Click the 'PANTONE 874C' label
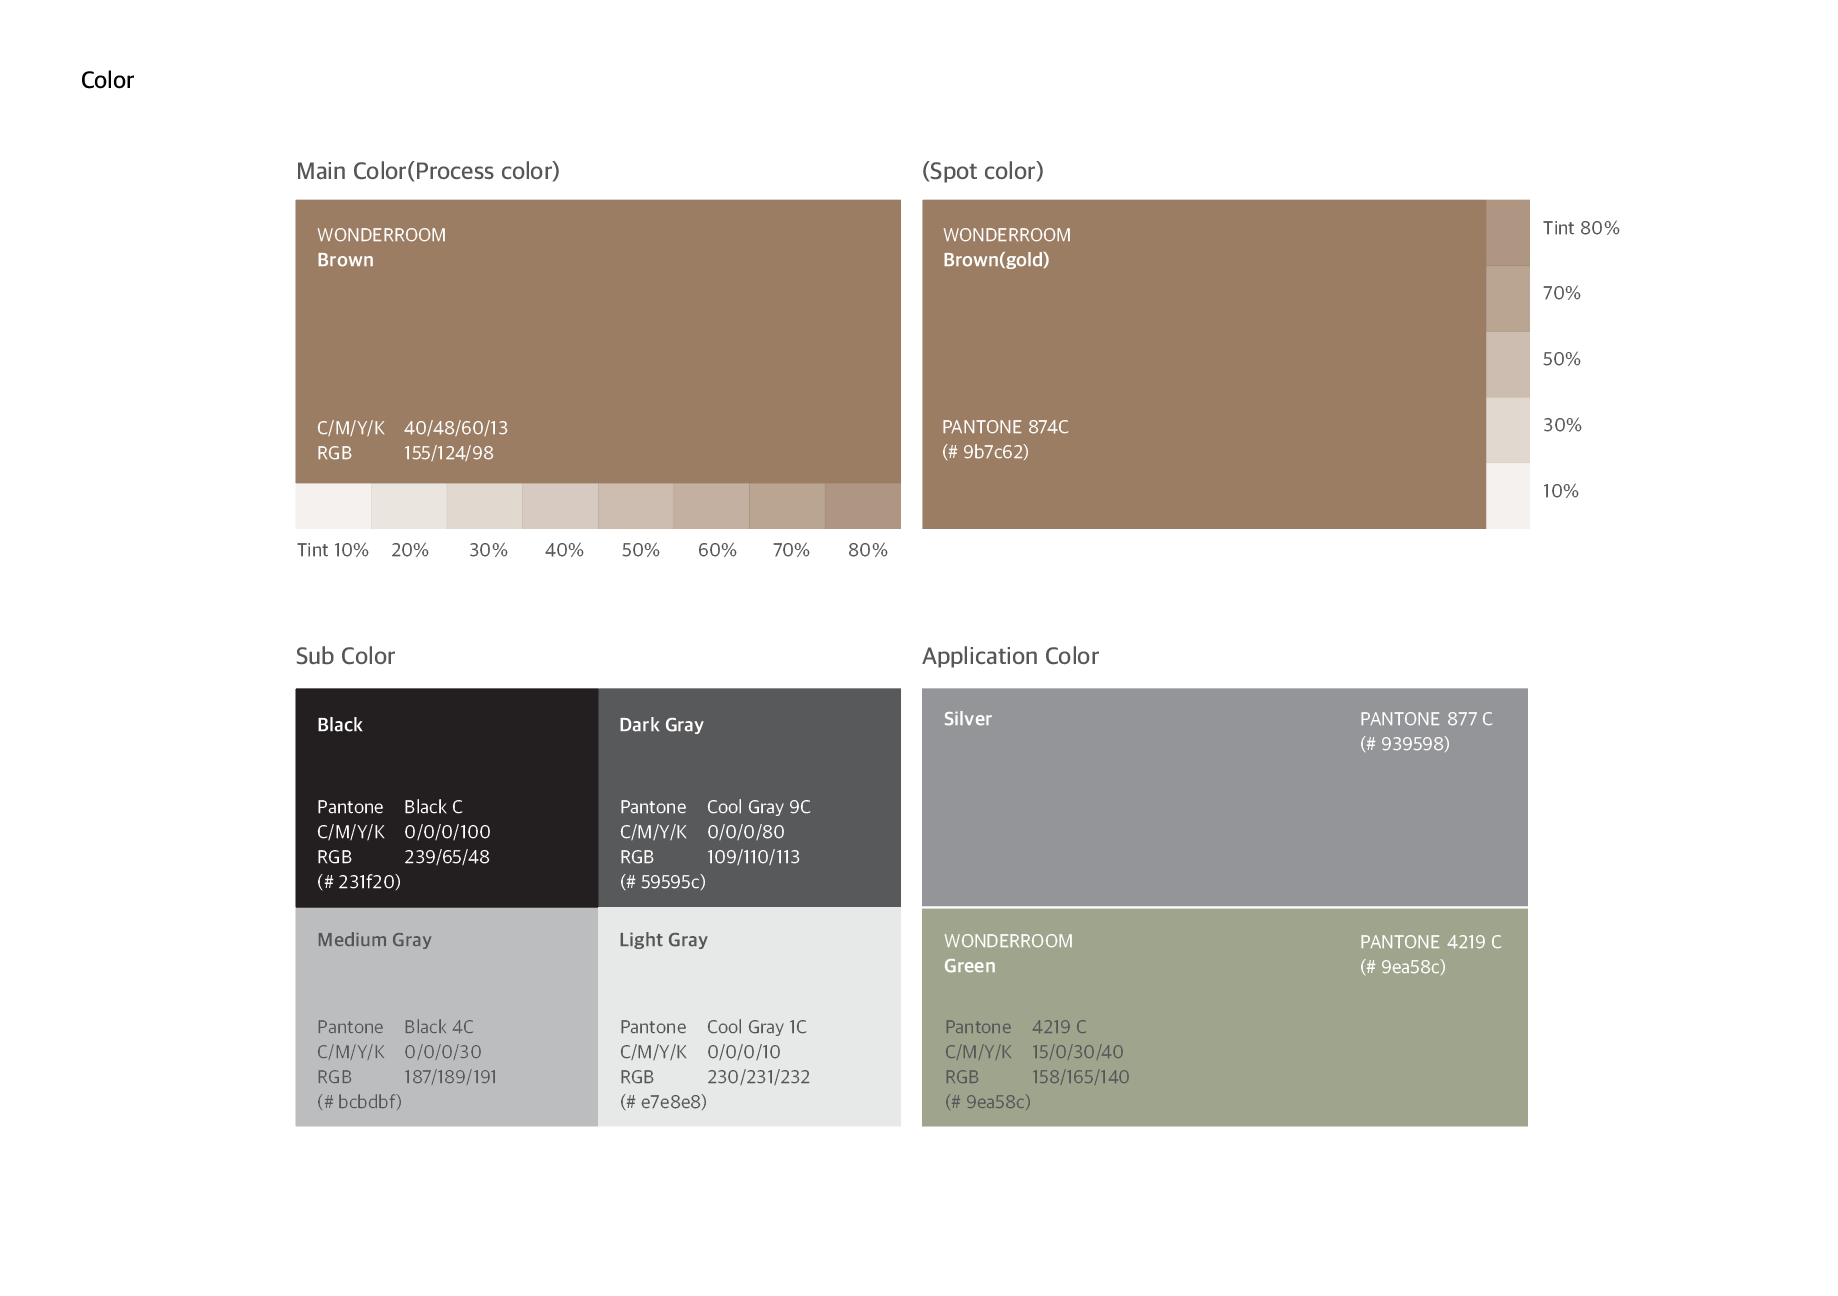The image size is (1838, 1296). coord(1005,427)
